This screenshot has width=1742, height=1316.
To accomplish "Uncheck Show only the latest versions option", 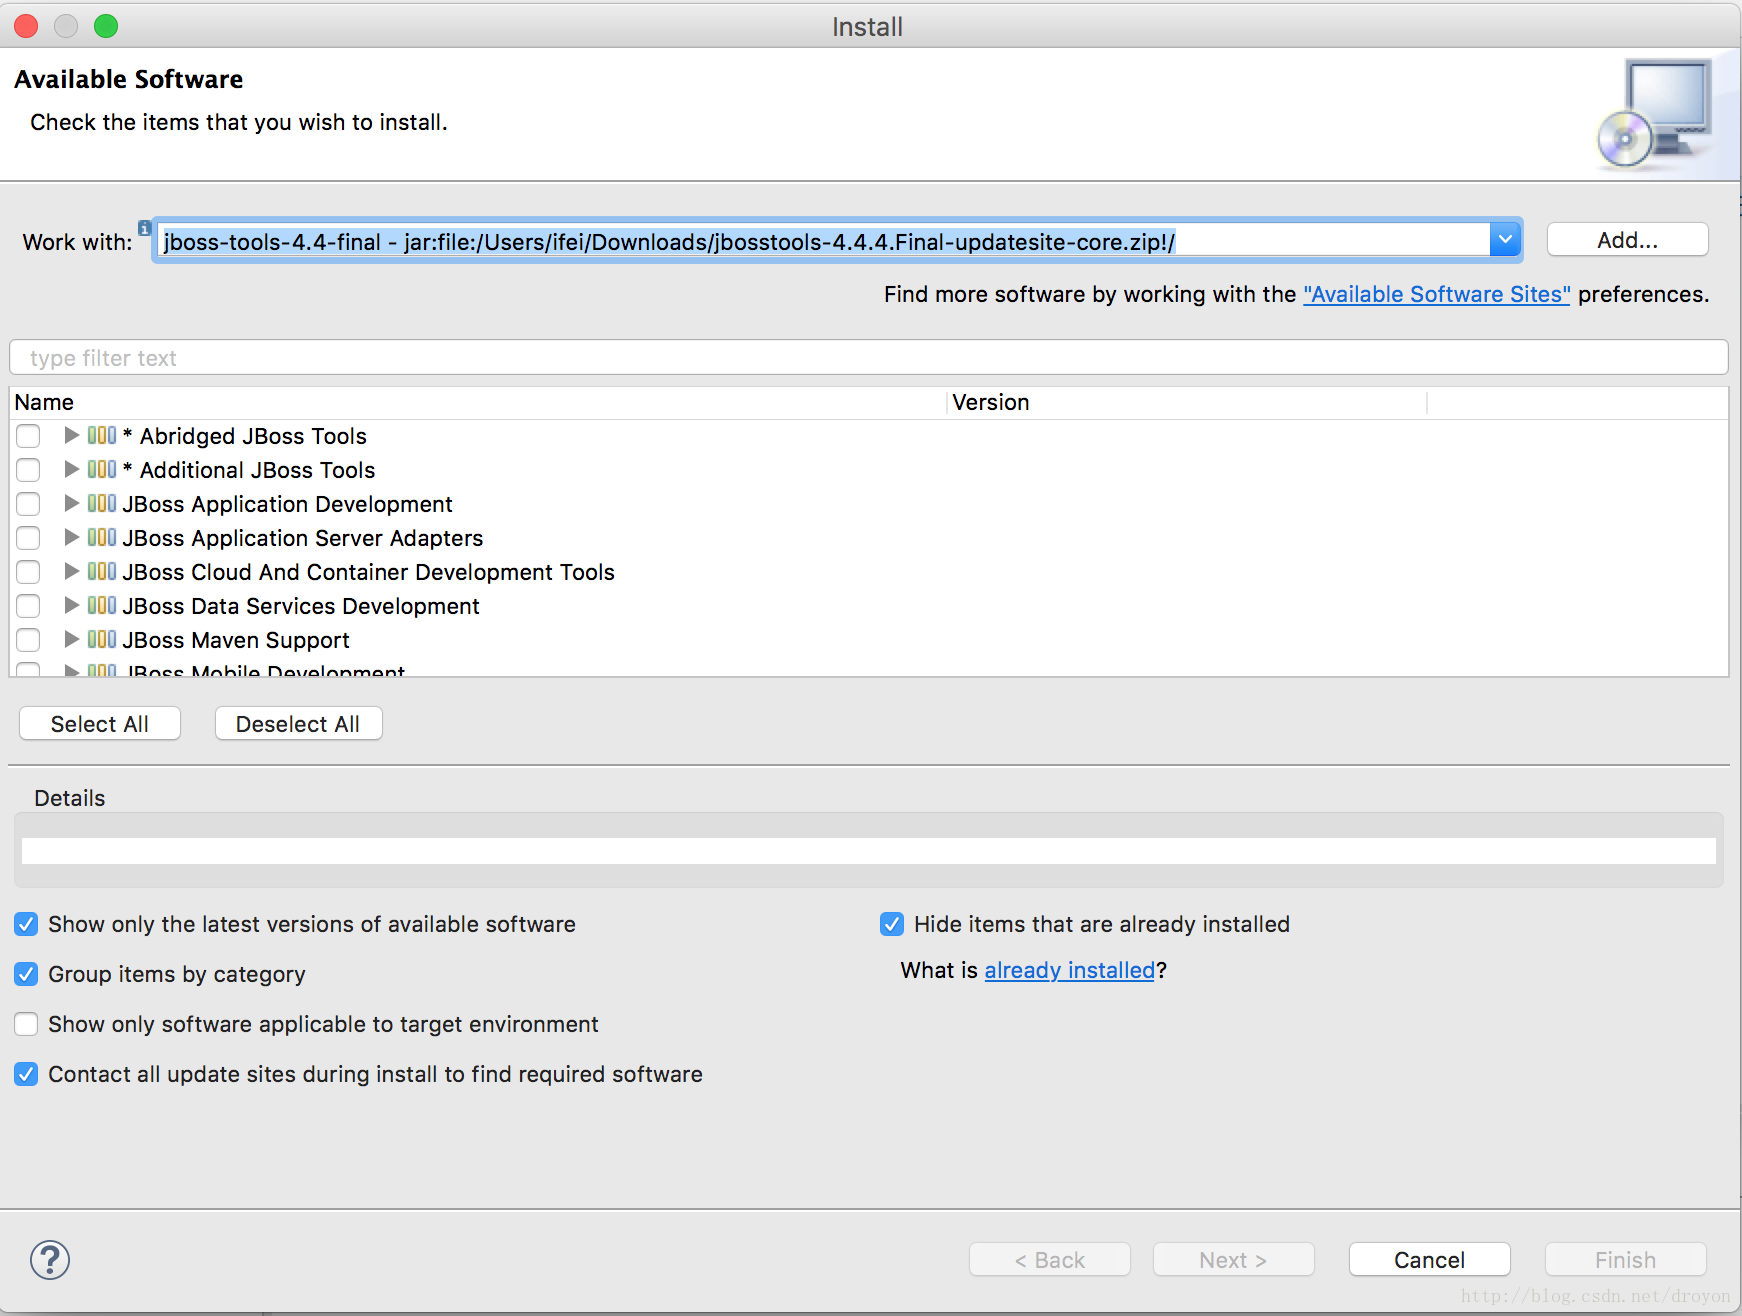I will click(26, 924).
